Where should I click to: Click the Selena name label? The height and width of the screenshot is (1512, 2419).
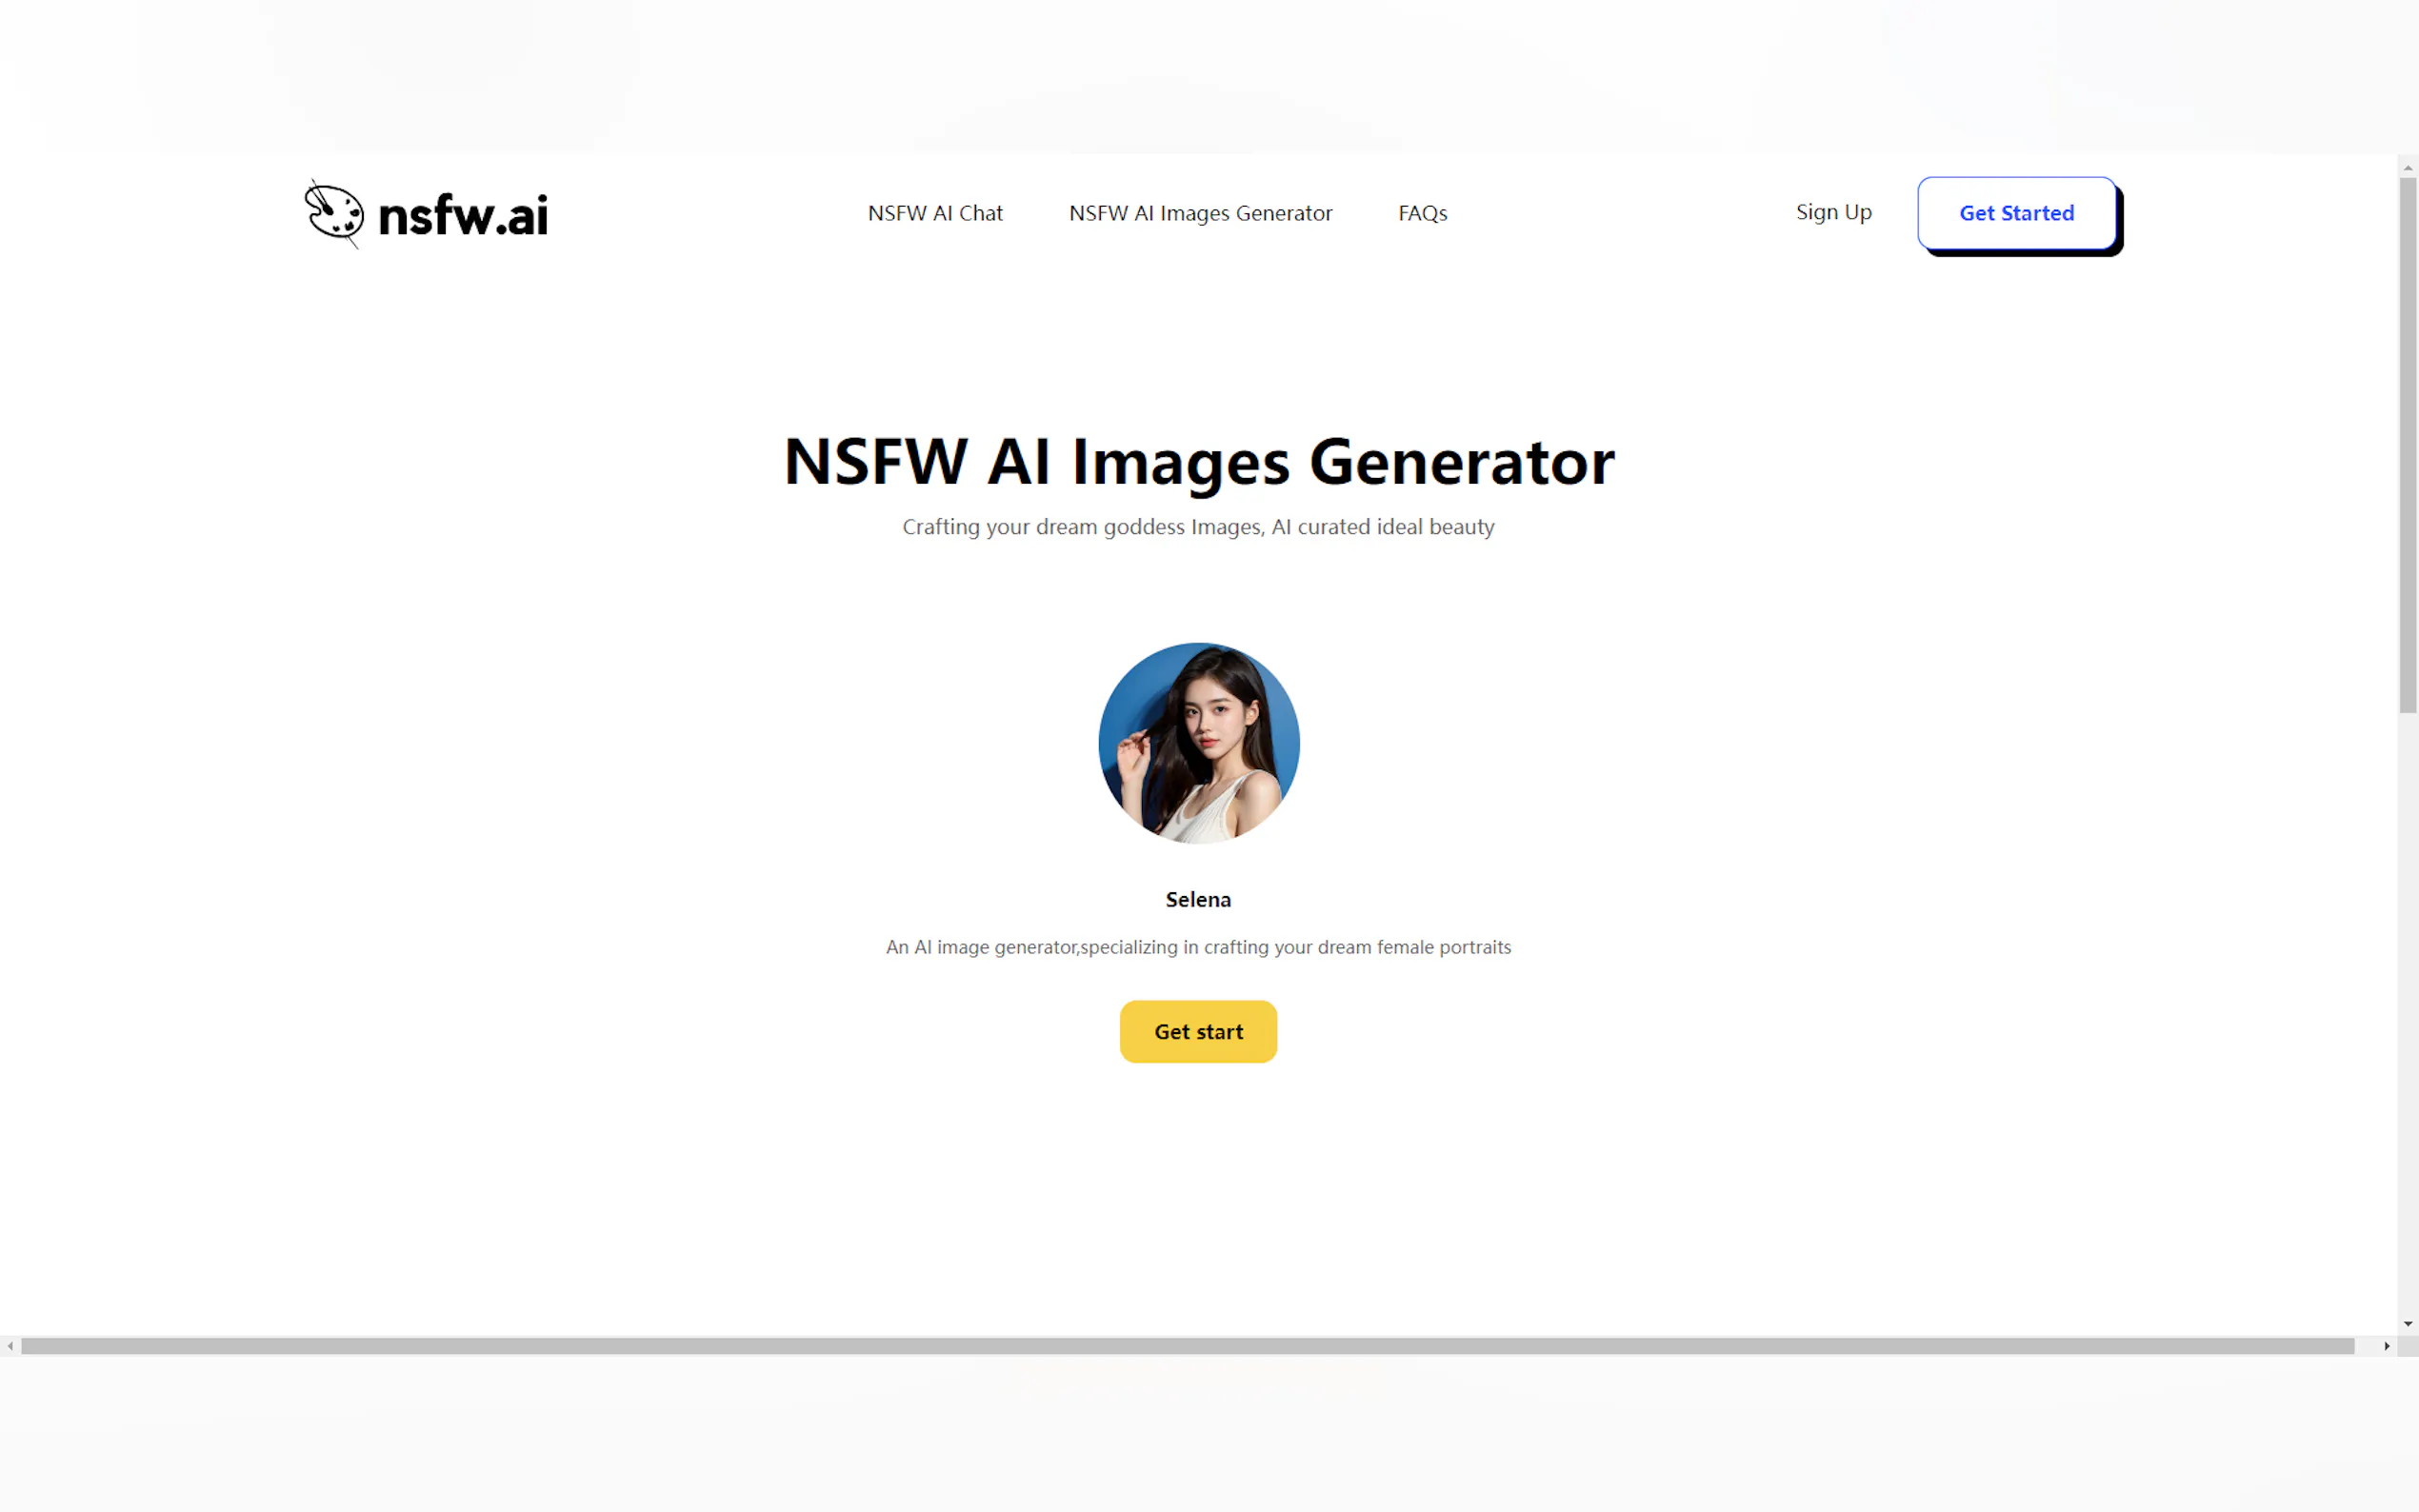click(x=1197, y=899)
